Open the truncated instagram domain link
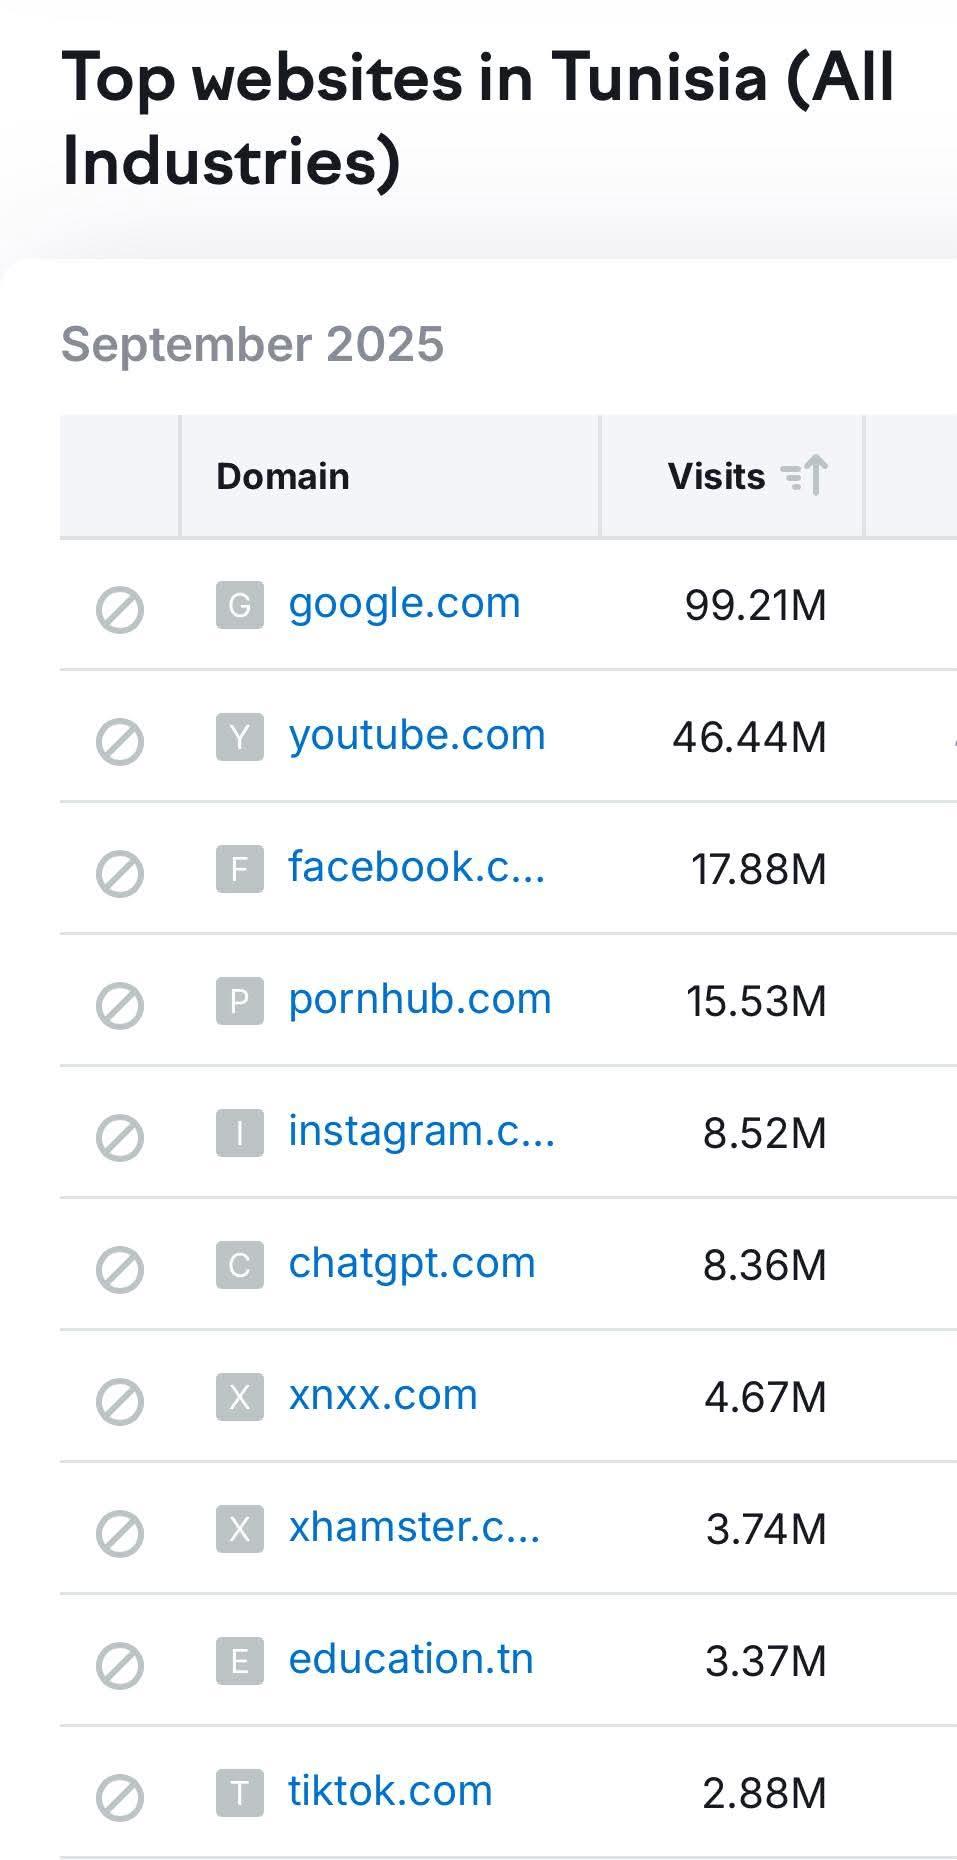957x1860 pixels. 421,1131
